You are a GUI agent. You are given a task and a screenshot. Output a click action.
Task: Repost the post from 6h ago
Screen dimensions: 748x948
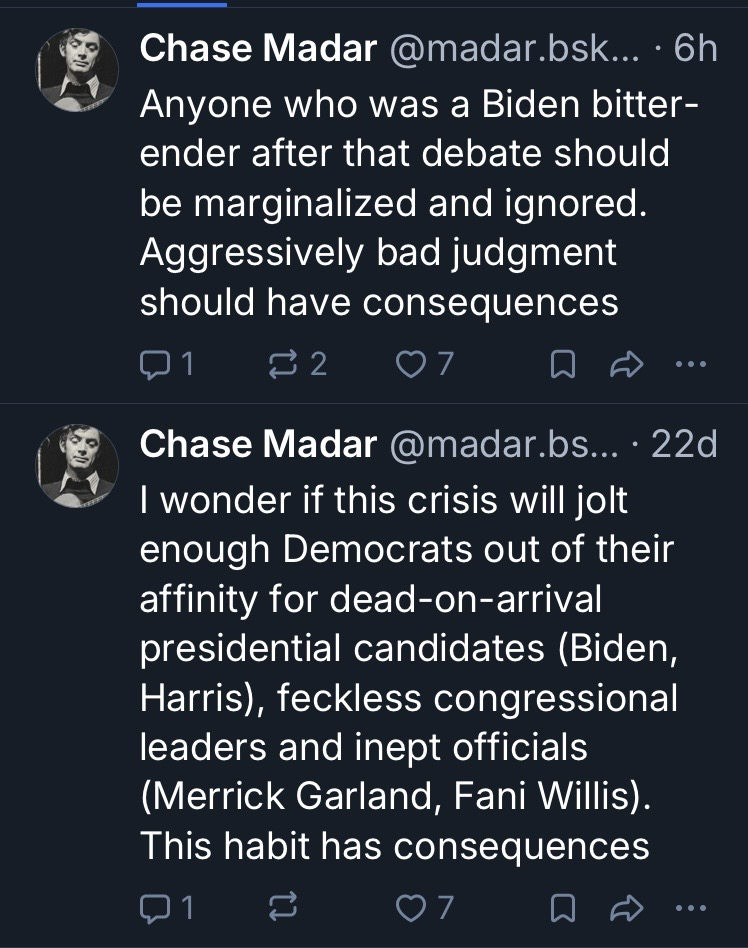[x=295, y=365]
